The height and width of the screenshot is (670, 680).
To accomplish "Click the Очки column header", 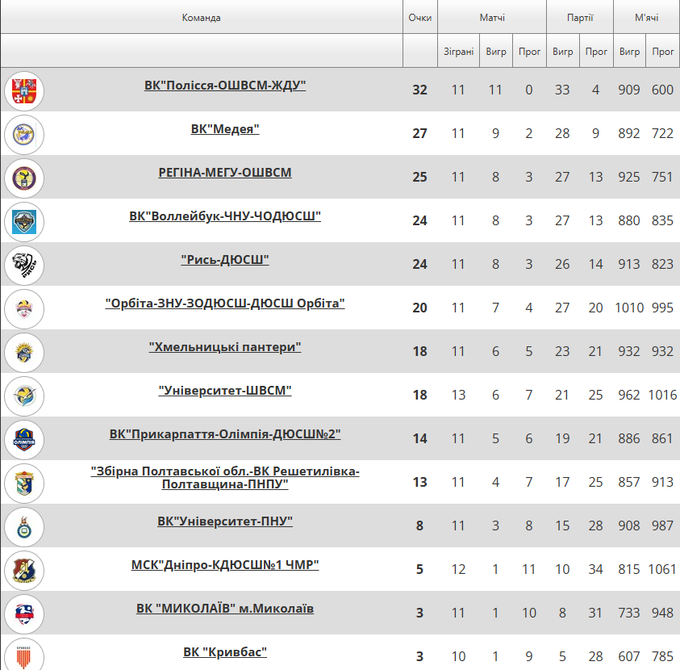I will tap(420, 18).
